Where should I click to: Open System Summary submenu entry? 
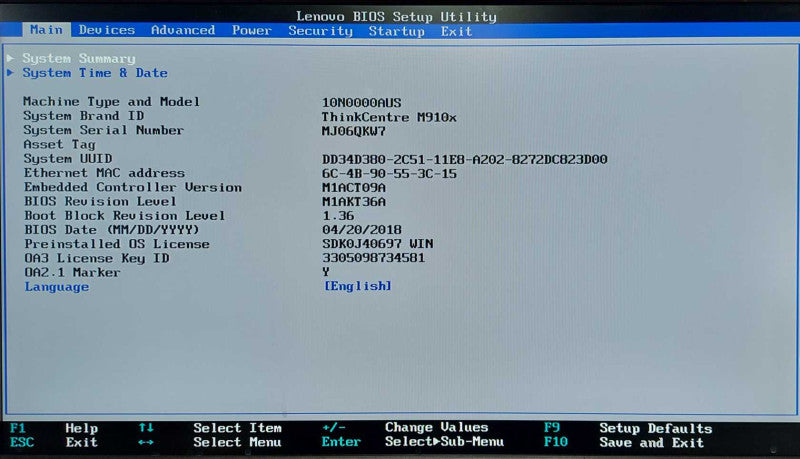click(79, 59)
